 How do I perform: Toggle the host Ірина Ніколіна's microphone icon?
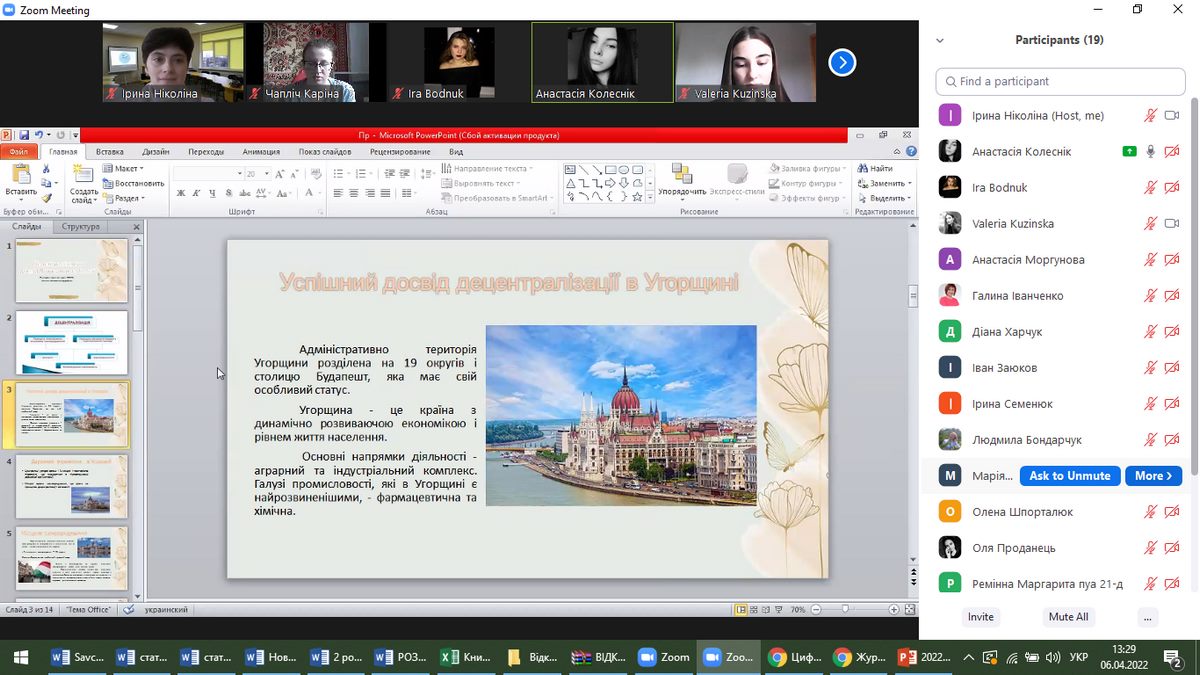(x=1151, y=116)
